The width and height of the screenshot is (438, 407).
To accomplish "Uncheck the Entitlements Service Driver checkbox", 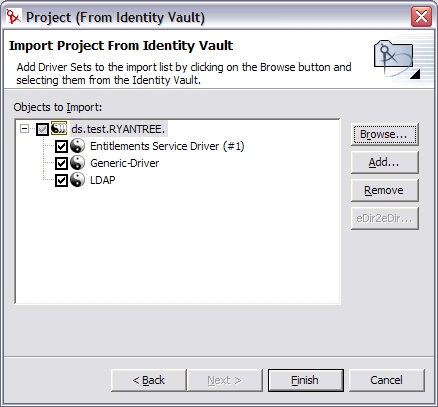I will pos(61,146).
